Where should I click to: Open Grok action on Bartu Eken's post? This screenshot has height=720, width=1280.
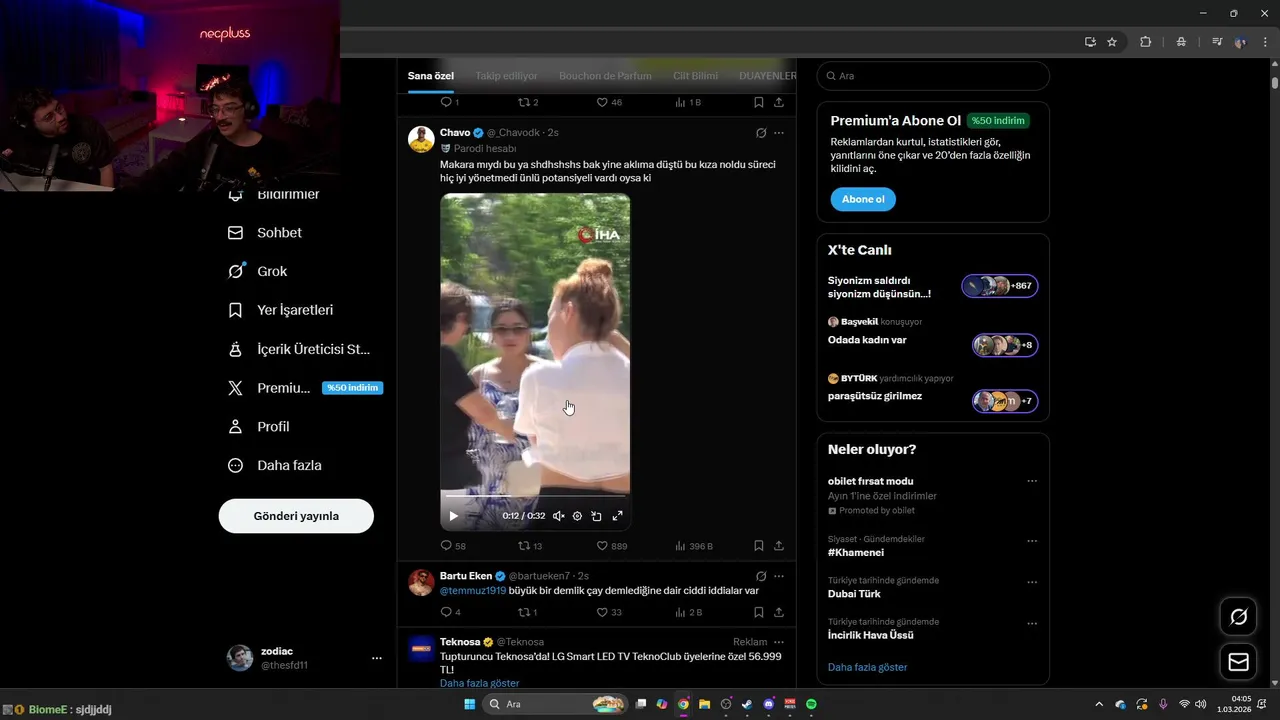[760, 576]
